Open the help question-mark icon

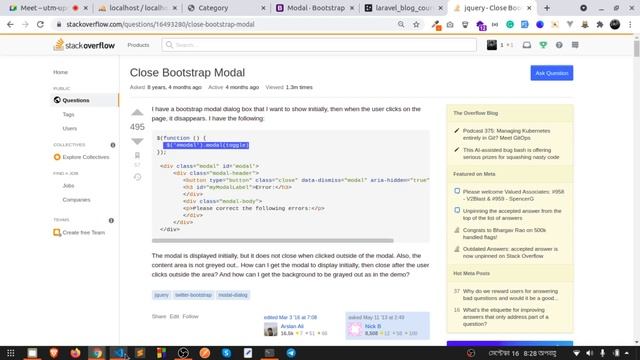[x=559, y=45]
